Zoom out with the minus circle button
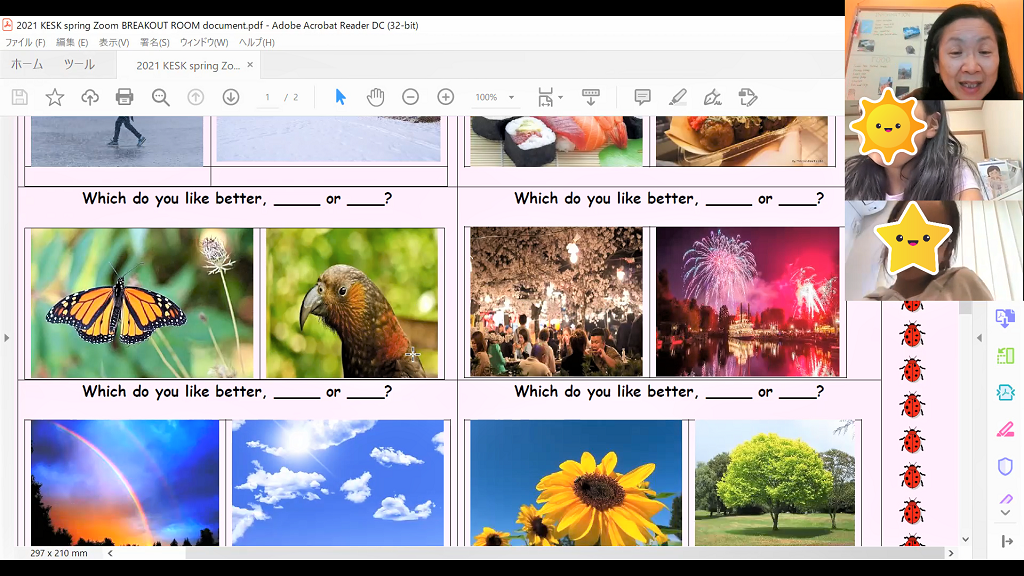This screenshot has height=576, width=1024. coord(410,97)
